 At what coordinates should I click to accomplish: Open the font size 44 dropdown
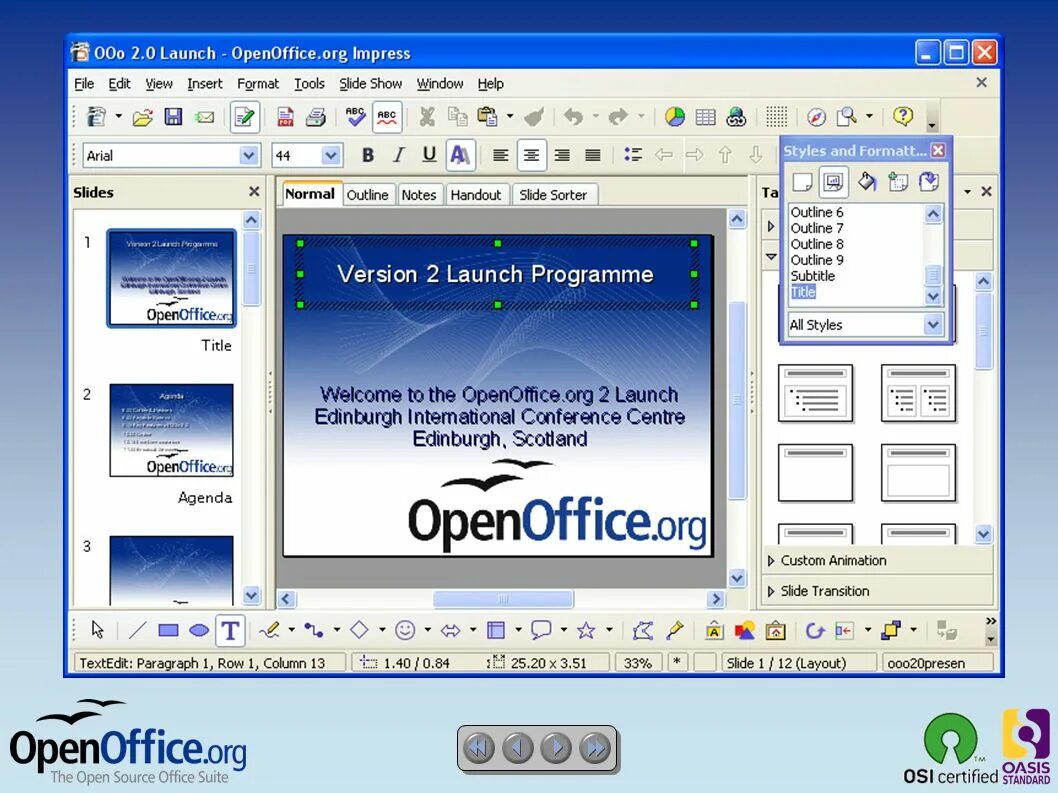(x=331, y=155)
